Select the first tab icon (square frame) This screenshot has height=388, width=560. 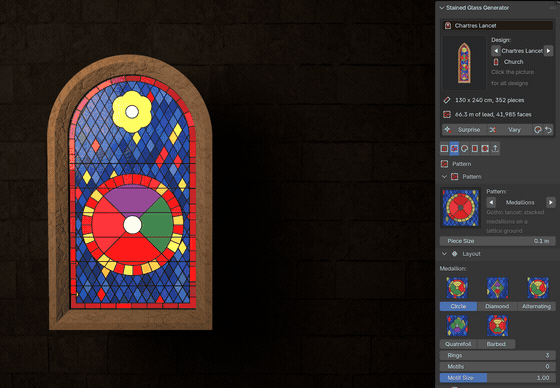coord(444,149)
